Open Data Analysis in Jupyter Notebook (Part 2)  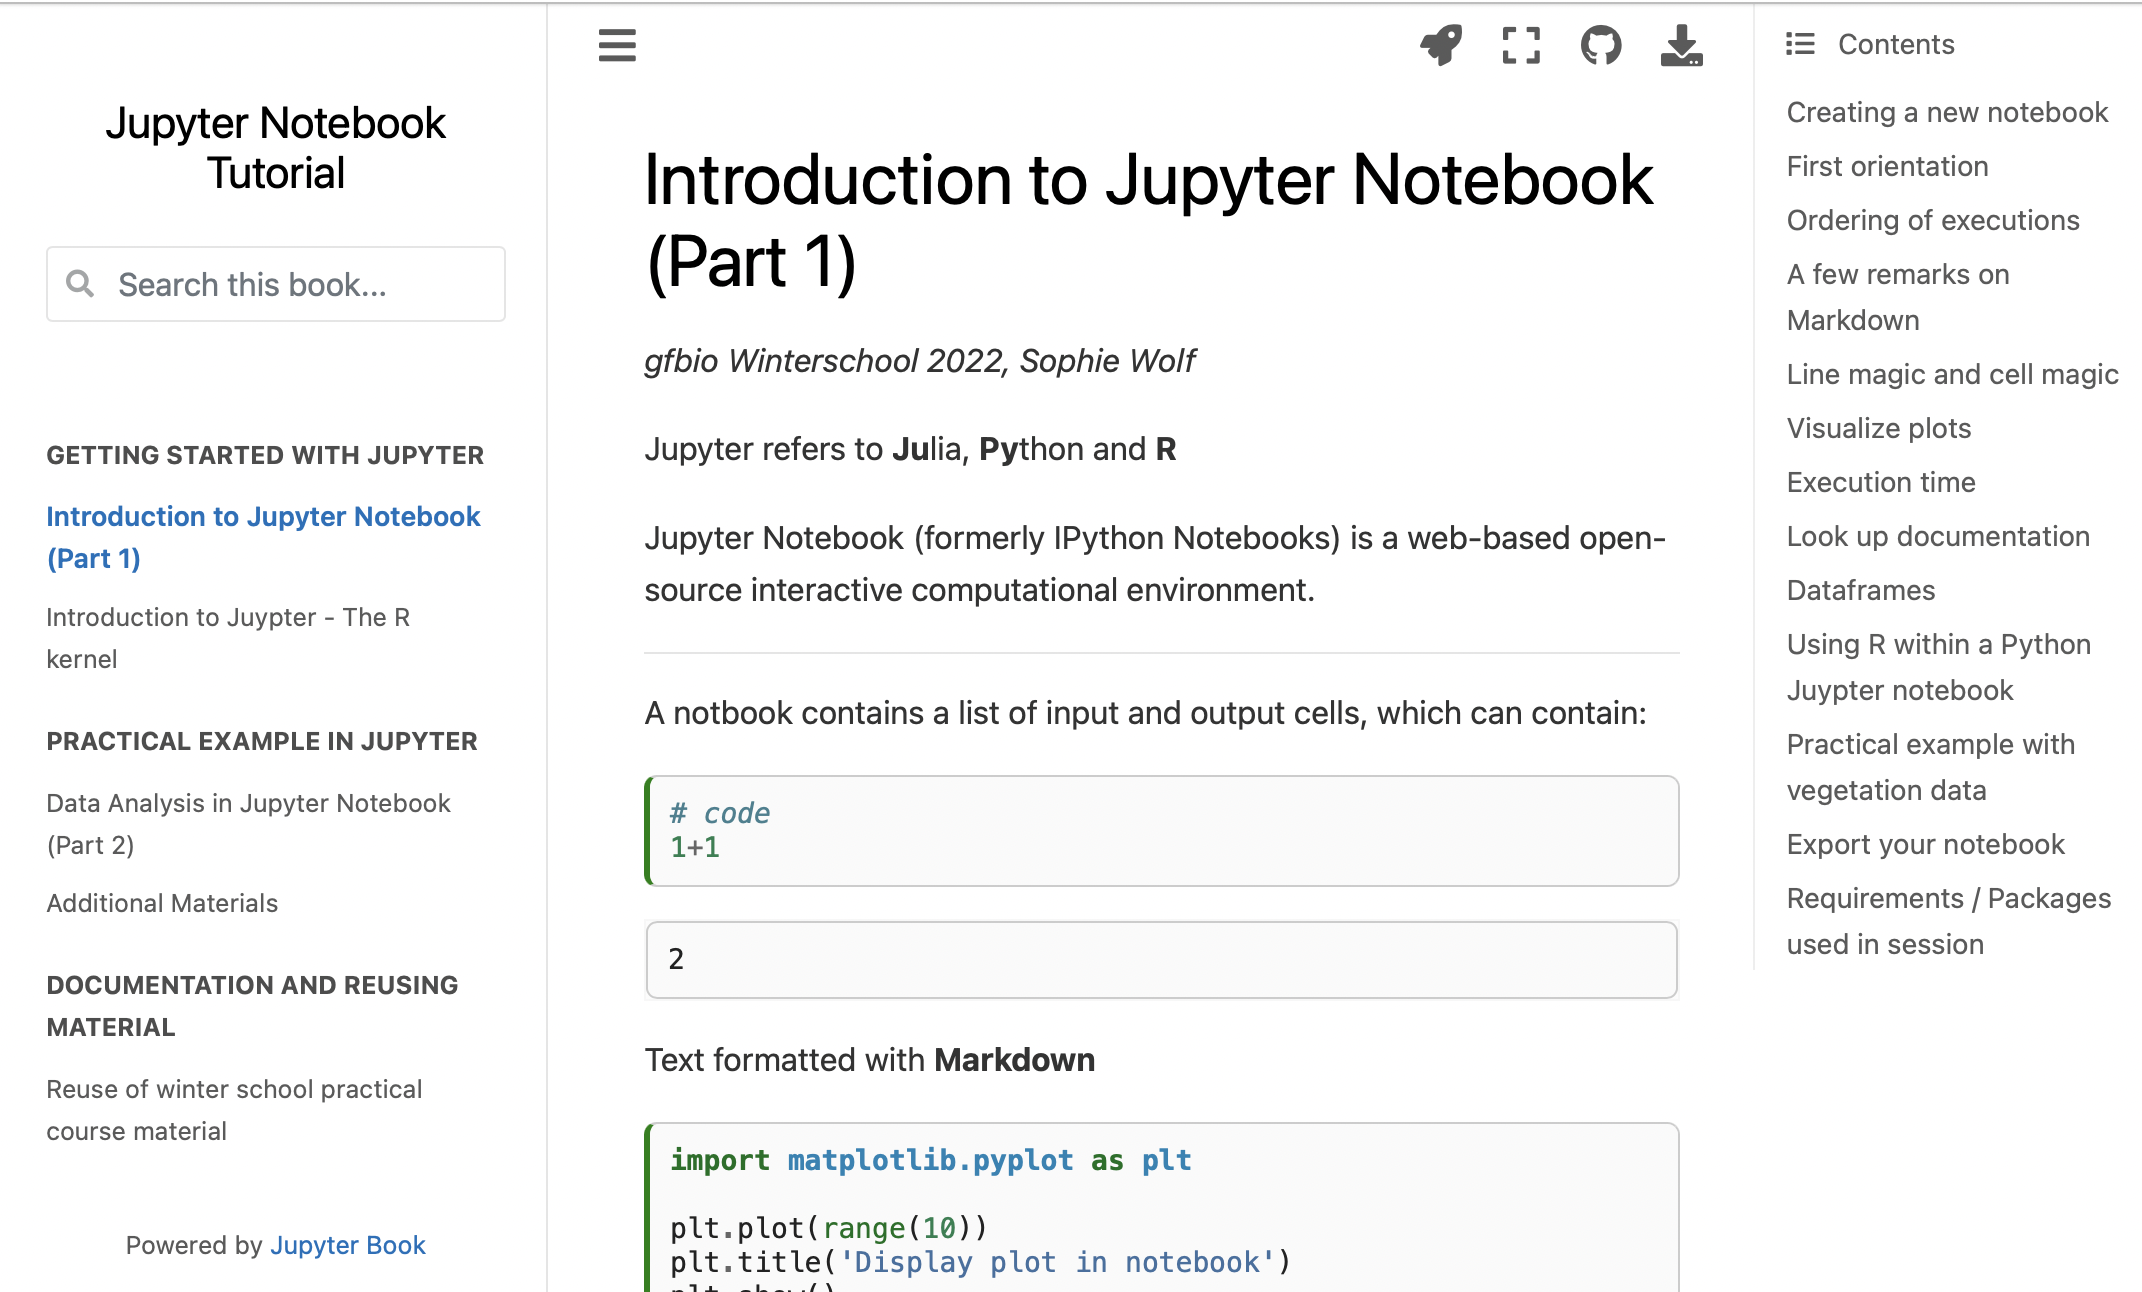click(248, 824)
